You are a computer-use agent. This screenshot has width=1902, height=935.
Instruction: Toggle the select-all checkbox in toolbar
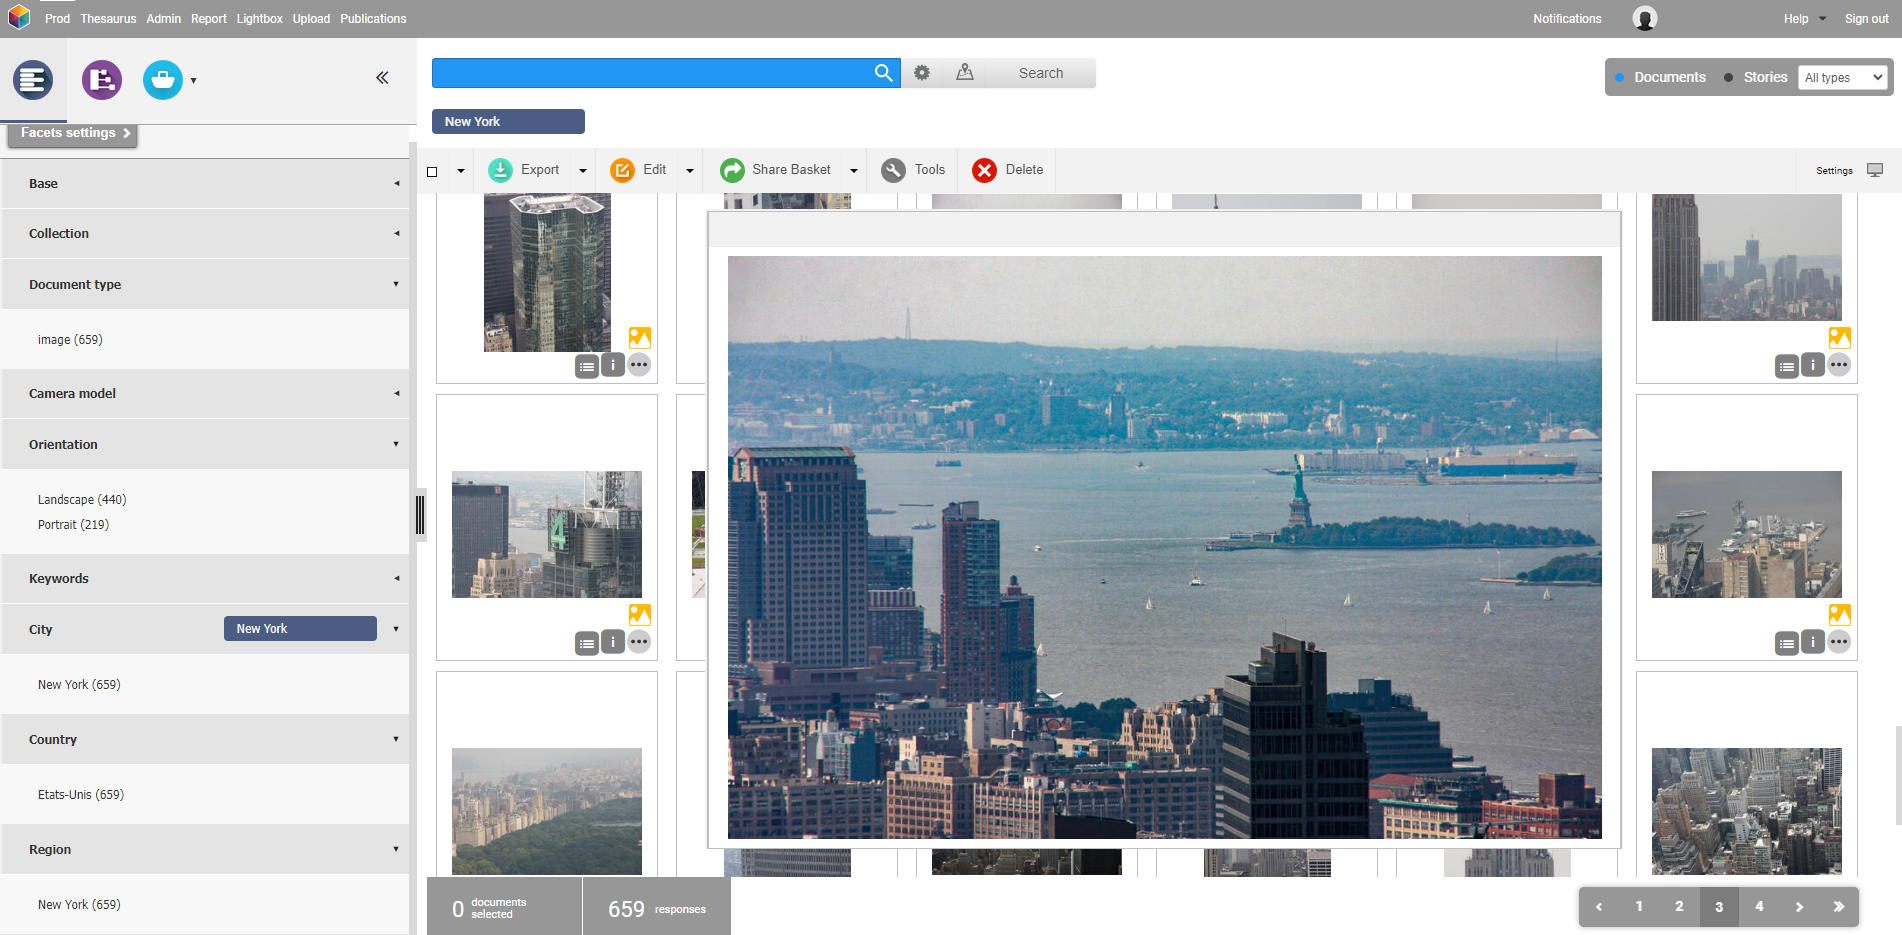pos(432,171)
